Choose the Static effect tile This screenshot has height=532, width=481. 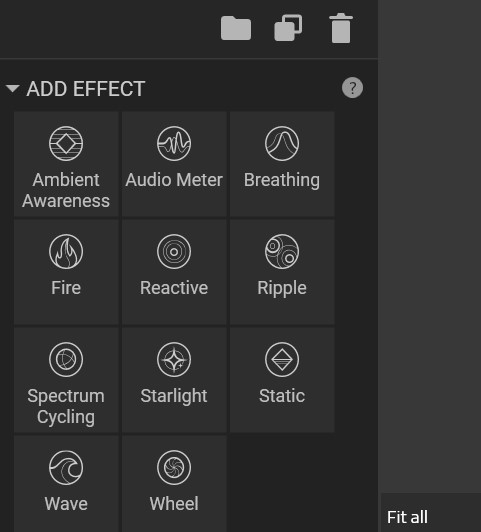[282, 380]
